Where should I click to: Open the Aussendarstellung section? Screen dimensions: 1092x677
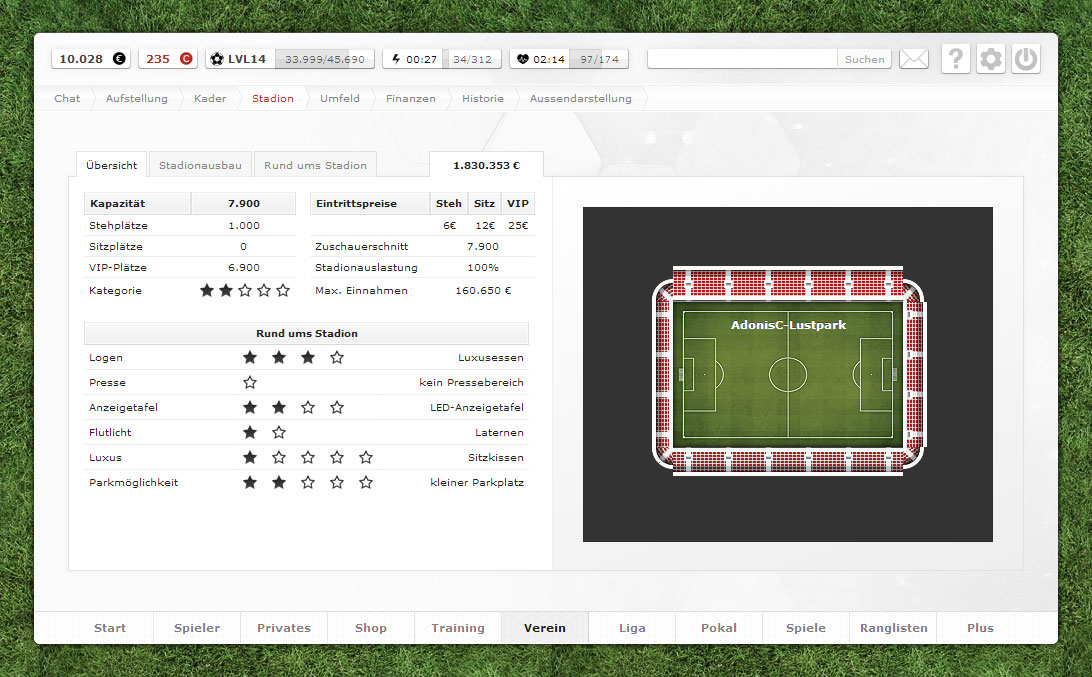[581, 98]
